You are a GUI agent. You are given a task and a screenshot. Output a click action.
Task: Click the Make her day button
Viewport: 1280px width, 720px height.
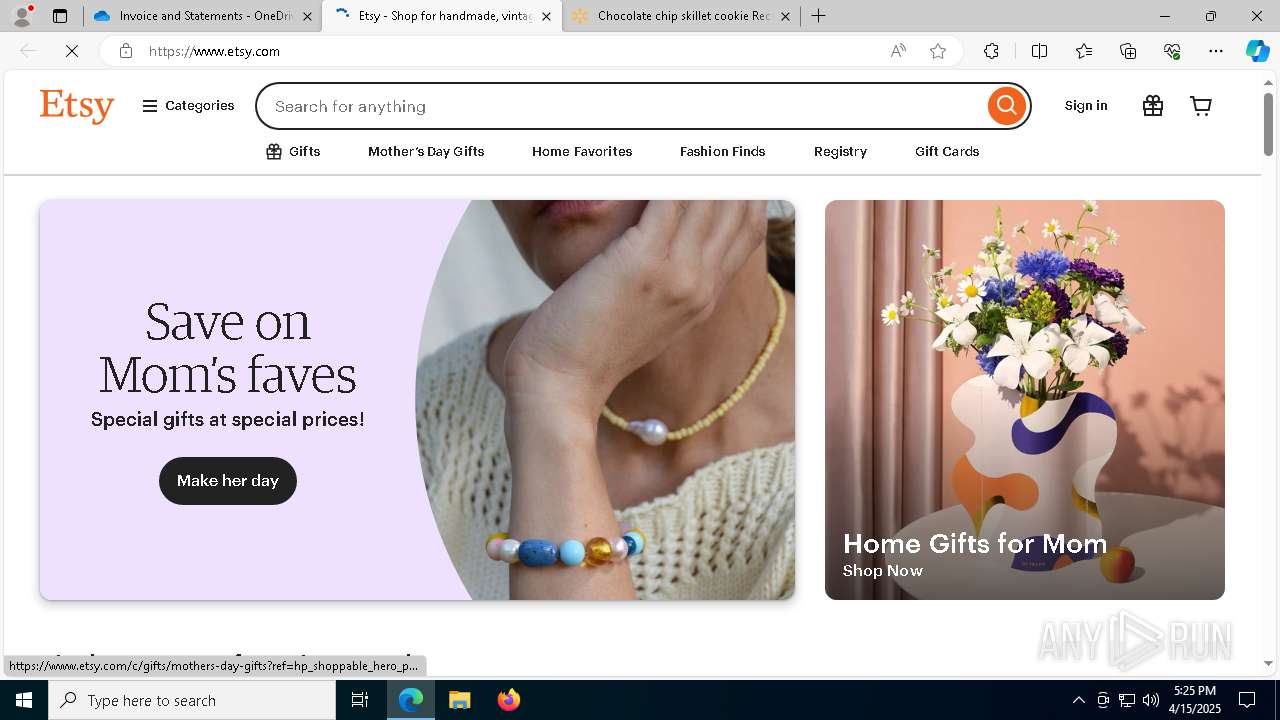tap(228, 481)
